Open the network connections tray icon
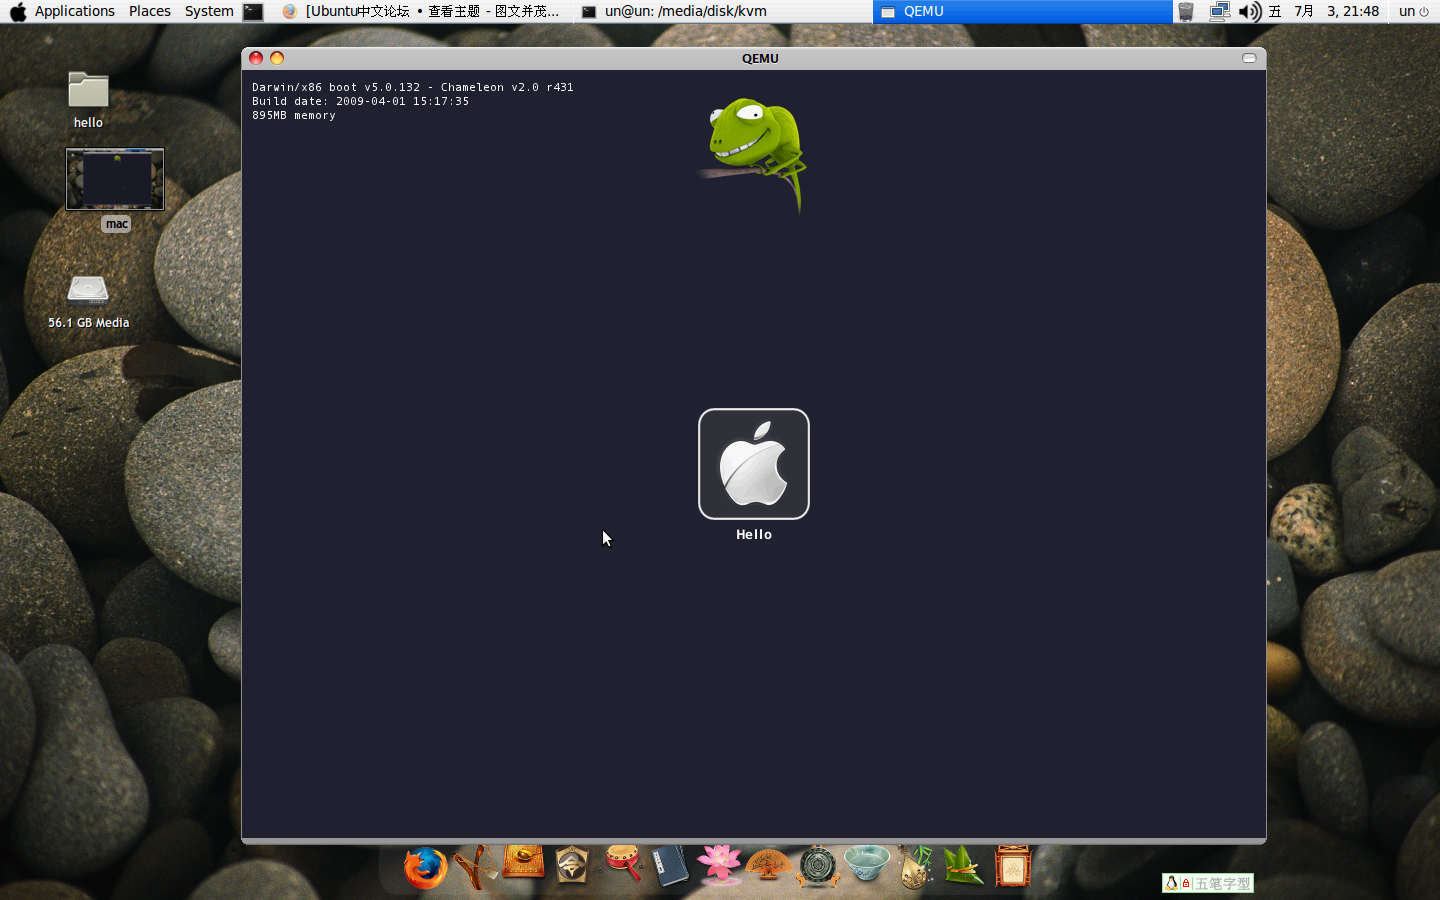 click(x=1219, y=12)
